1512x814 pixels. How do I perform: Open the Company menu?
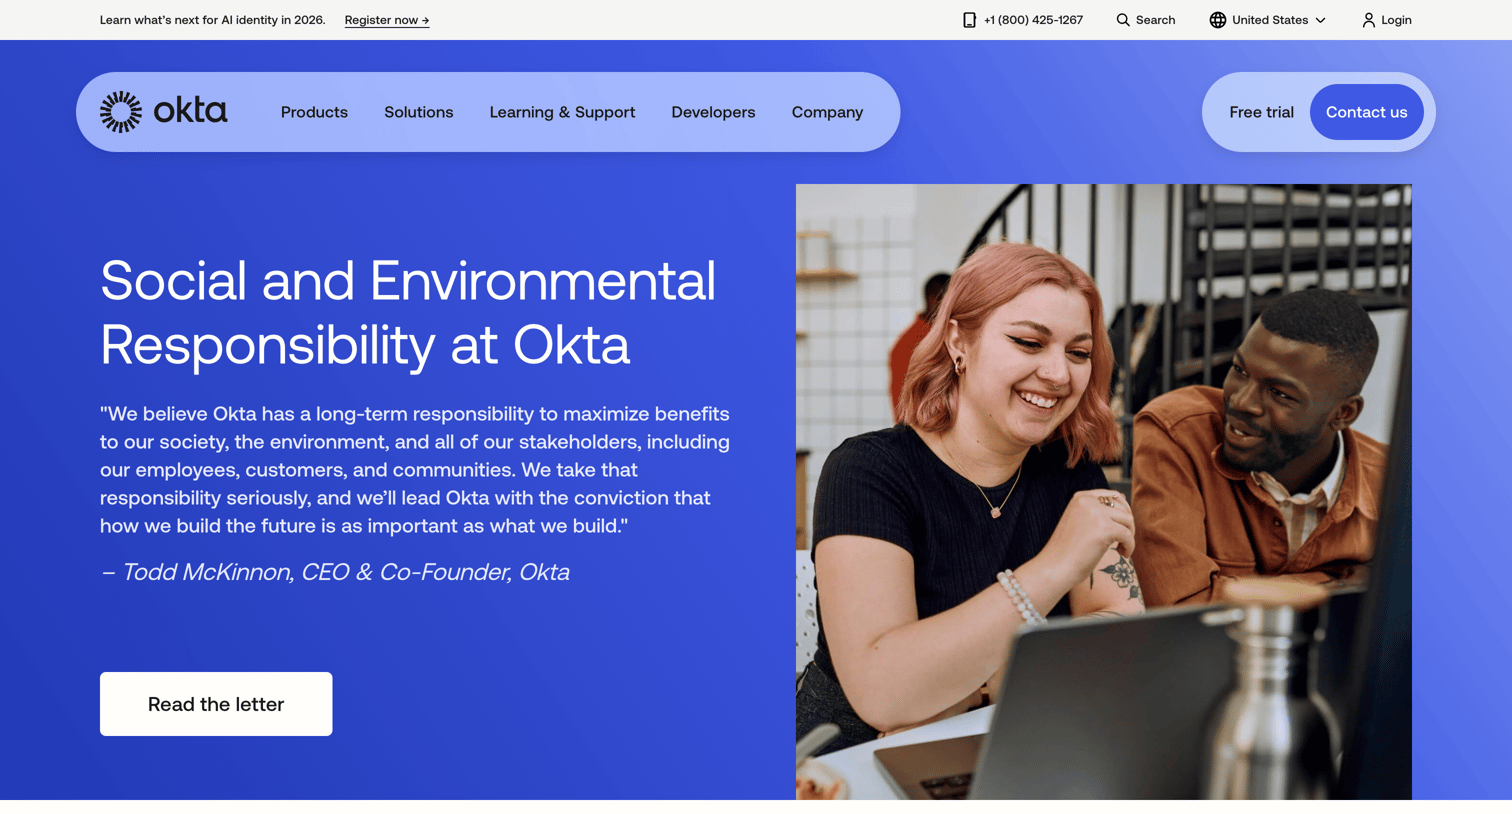[x=827, y=112]
